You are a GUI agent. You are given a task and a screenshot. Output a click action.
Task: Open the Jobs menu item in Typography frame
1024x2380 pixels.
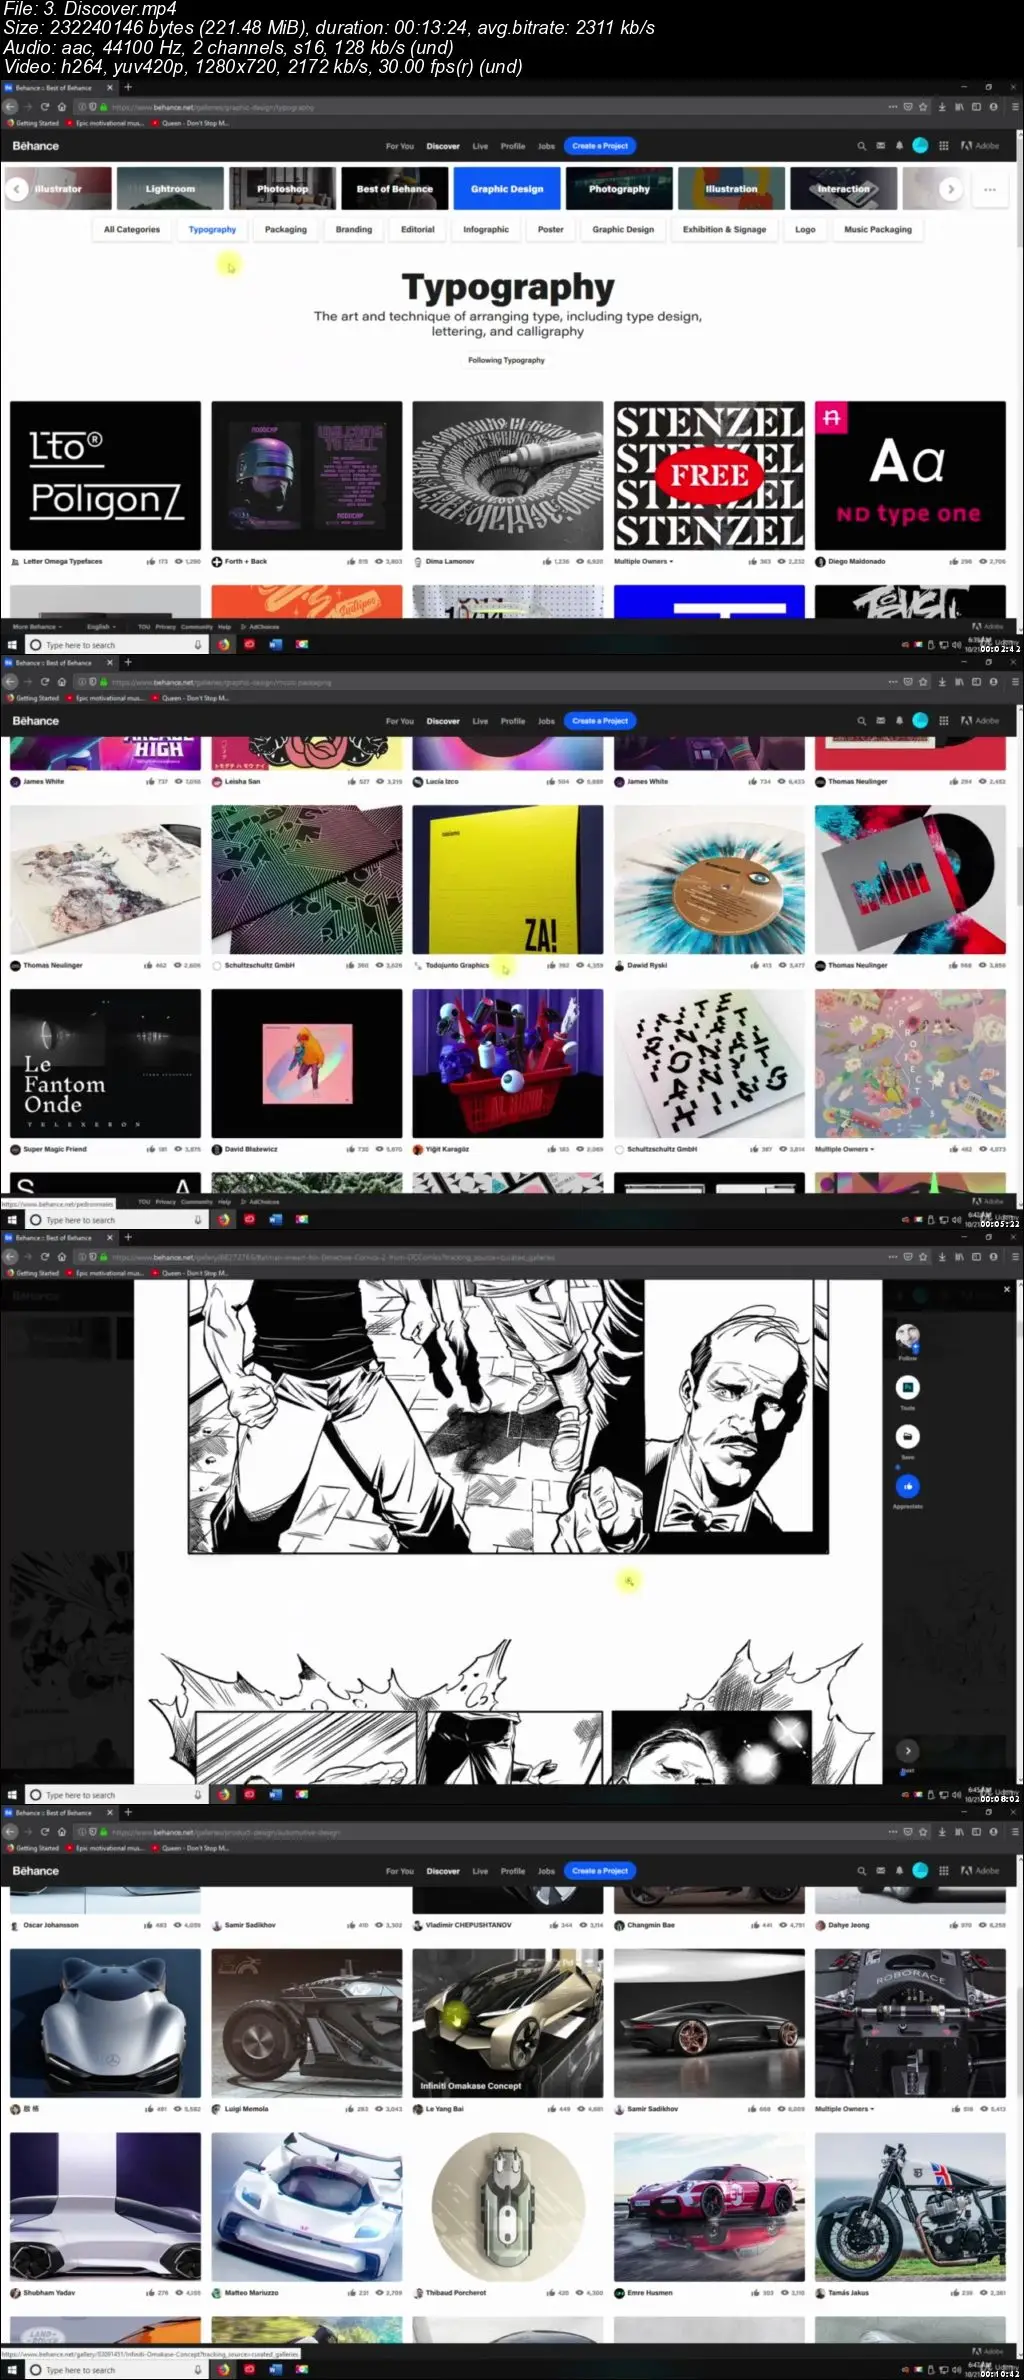coord(546,146)
